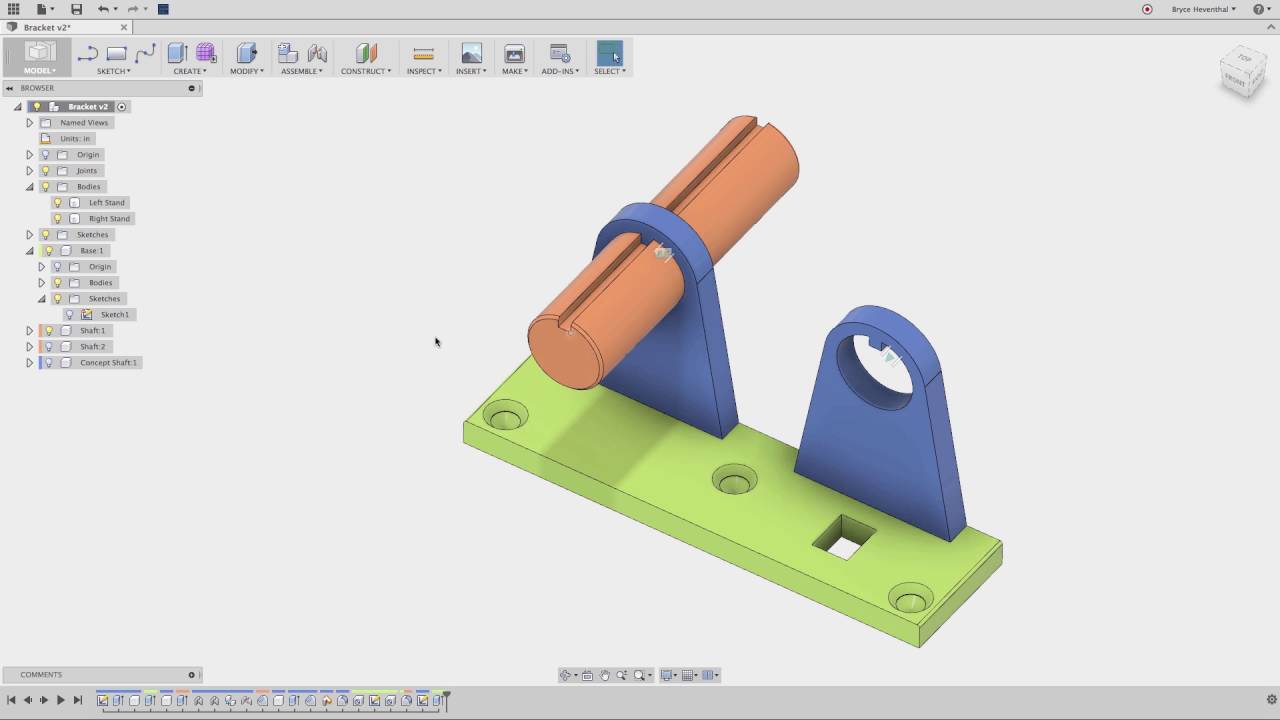Toggle visibility bulb of Concept Shaft:1
Image resolution: width=1280 pixels, height=720 pixels.
pyautogui.click(x=49, y=362)
